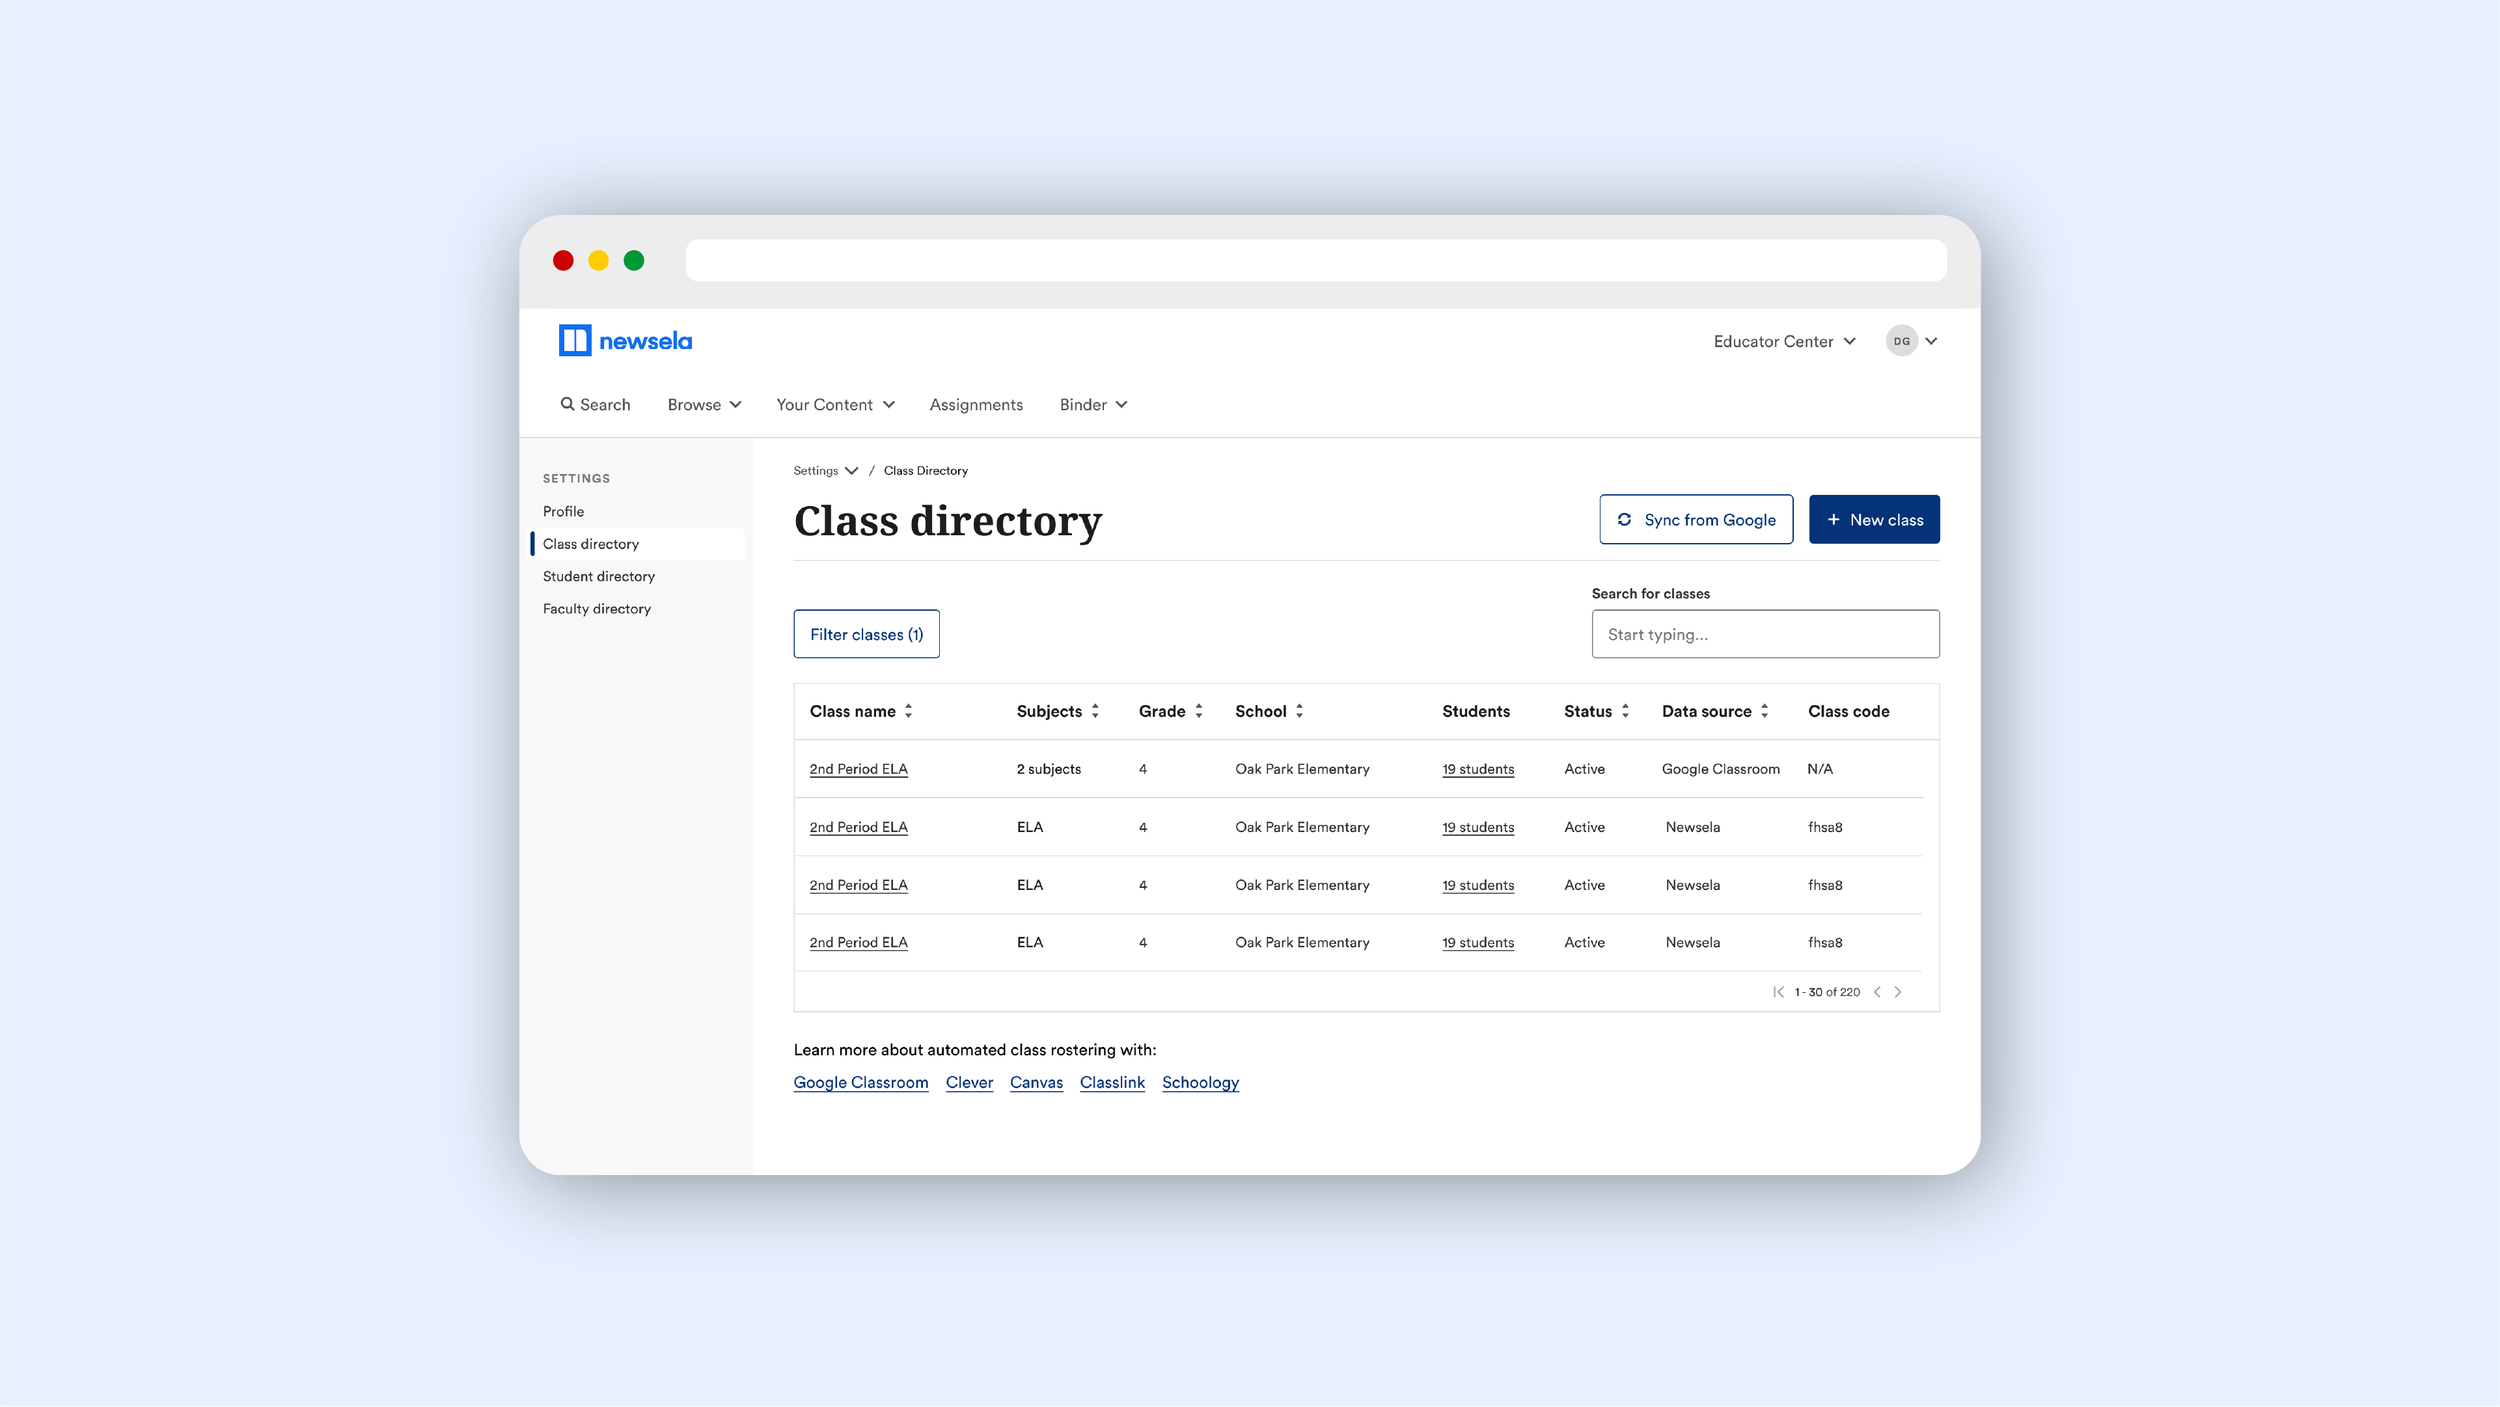Click the Sync from Google button
The width and height of the screenshot is (2500, 1407).
(x=1696, y=519)
